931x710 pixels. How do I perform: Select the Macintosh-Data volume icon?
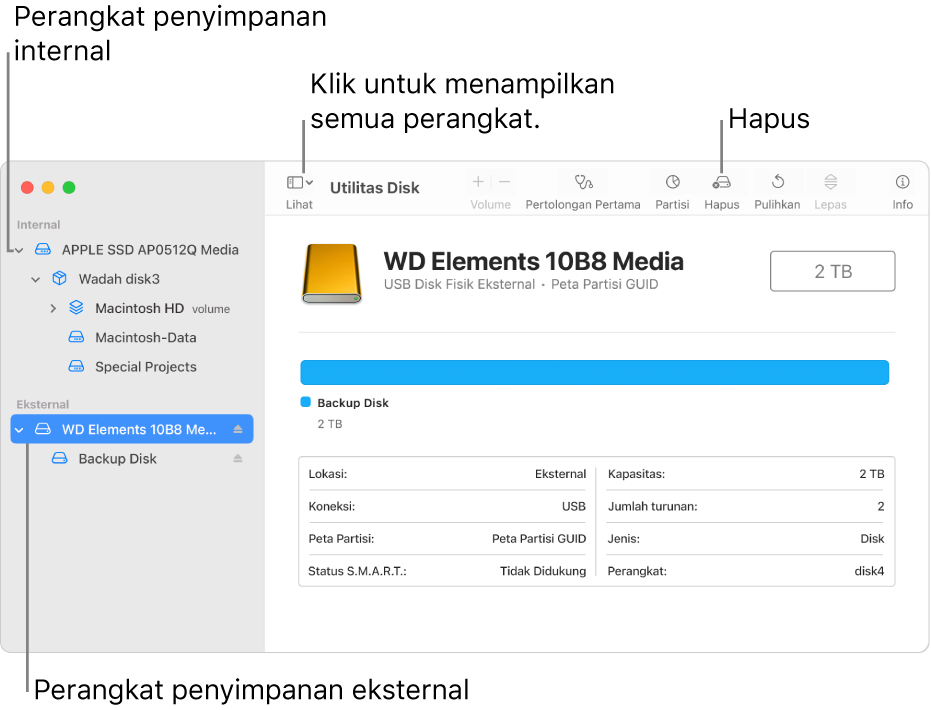[x=76, y=337]
